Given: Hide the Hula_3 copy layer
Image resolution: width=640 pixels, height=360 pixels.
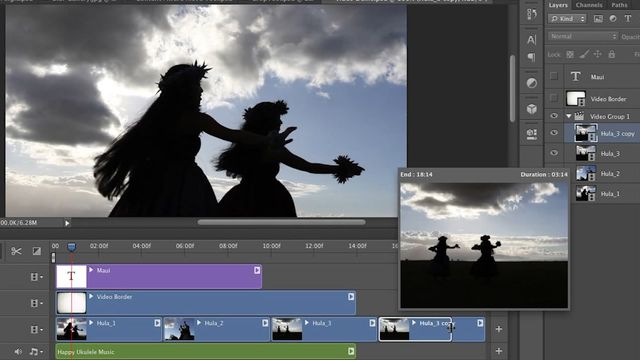Looking at the screenshot, I should [x=554, y=133].
